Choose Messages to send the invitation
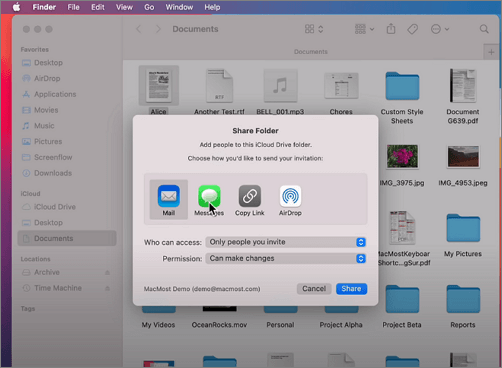 coord(209,200)
